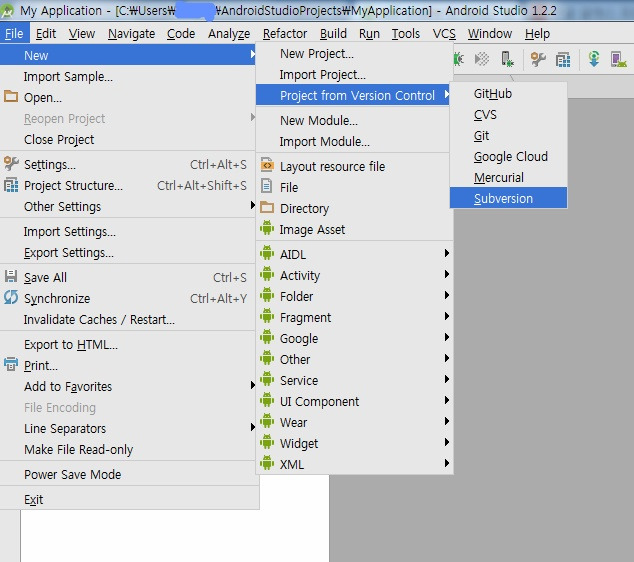Click the Android icon beside Wear
Image resolution: width=634 pixels, height=562 pixels.
point(267,421)
